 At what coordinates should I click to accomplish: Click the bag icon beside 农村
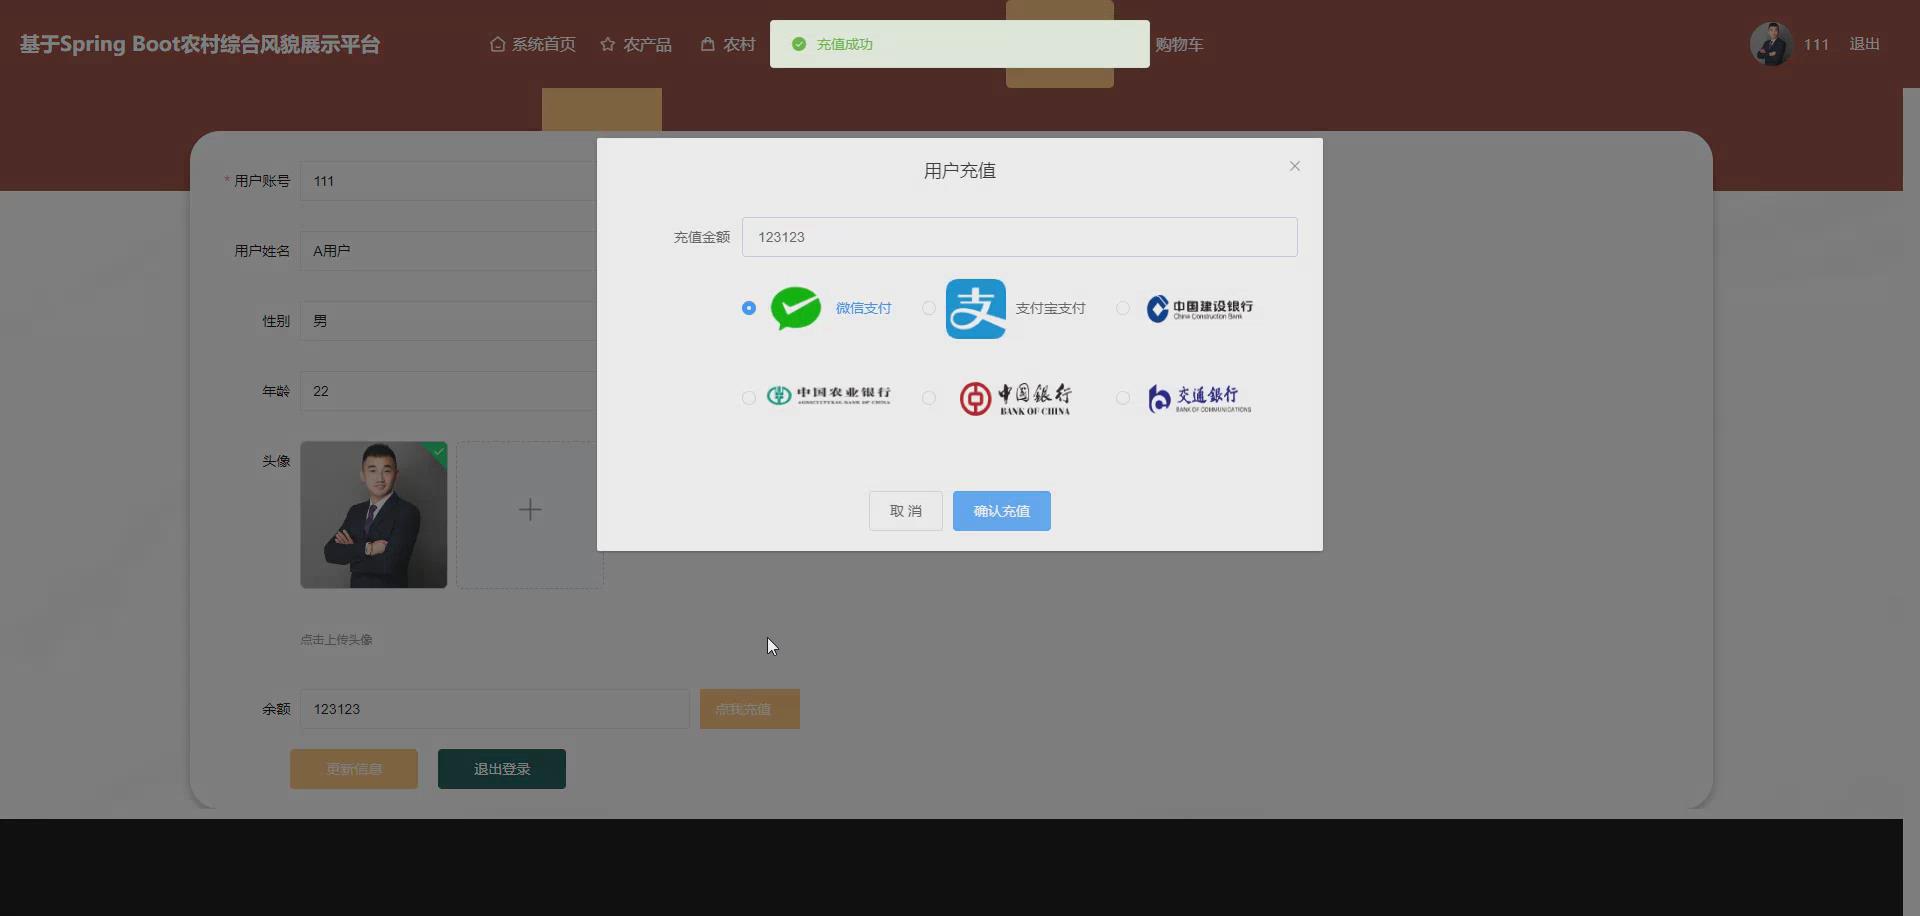tap(708, 44)
